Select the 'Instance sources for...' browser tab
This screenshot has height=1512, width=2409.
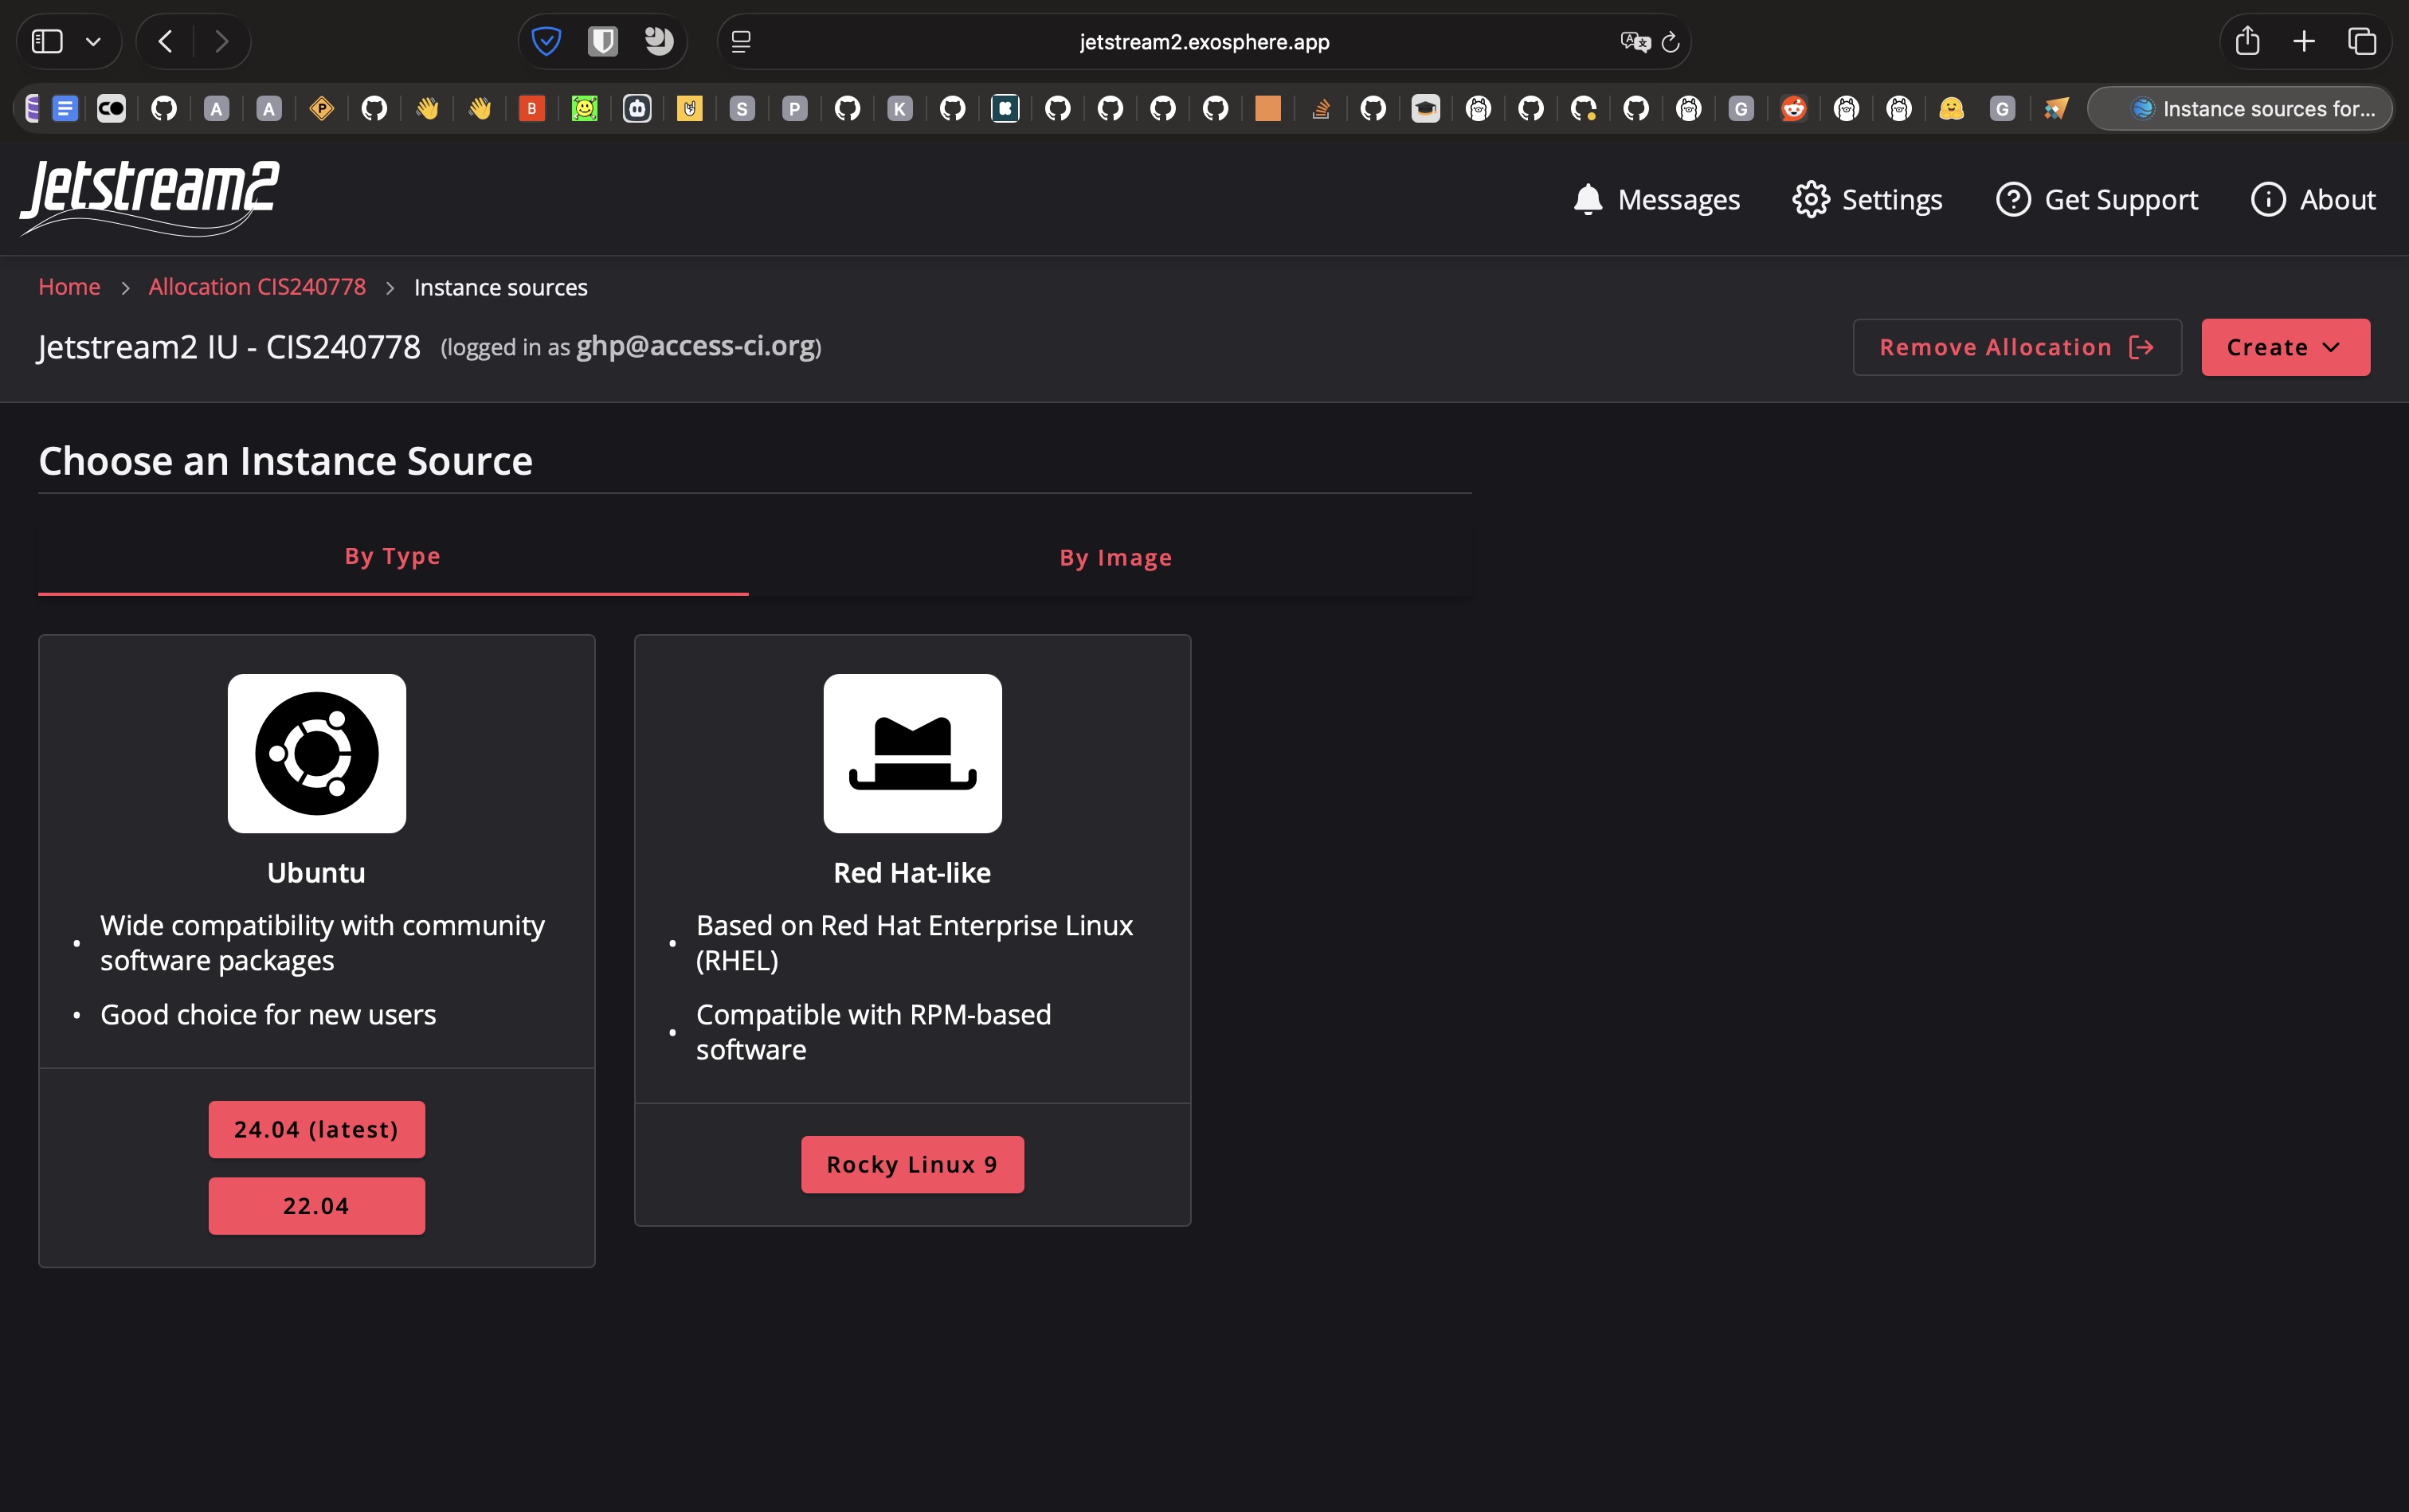[x=2240, y=108]
